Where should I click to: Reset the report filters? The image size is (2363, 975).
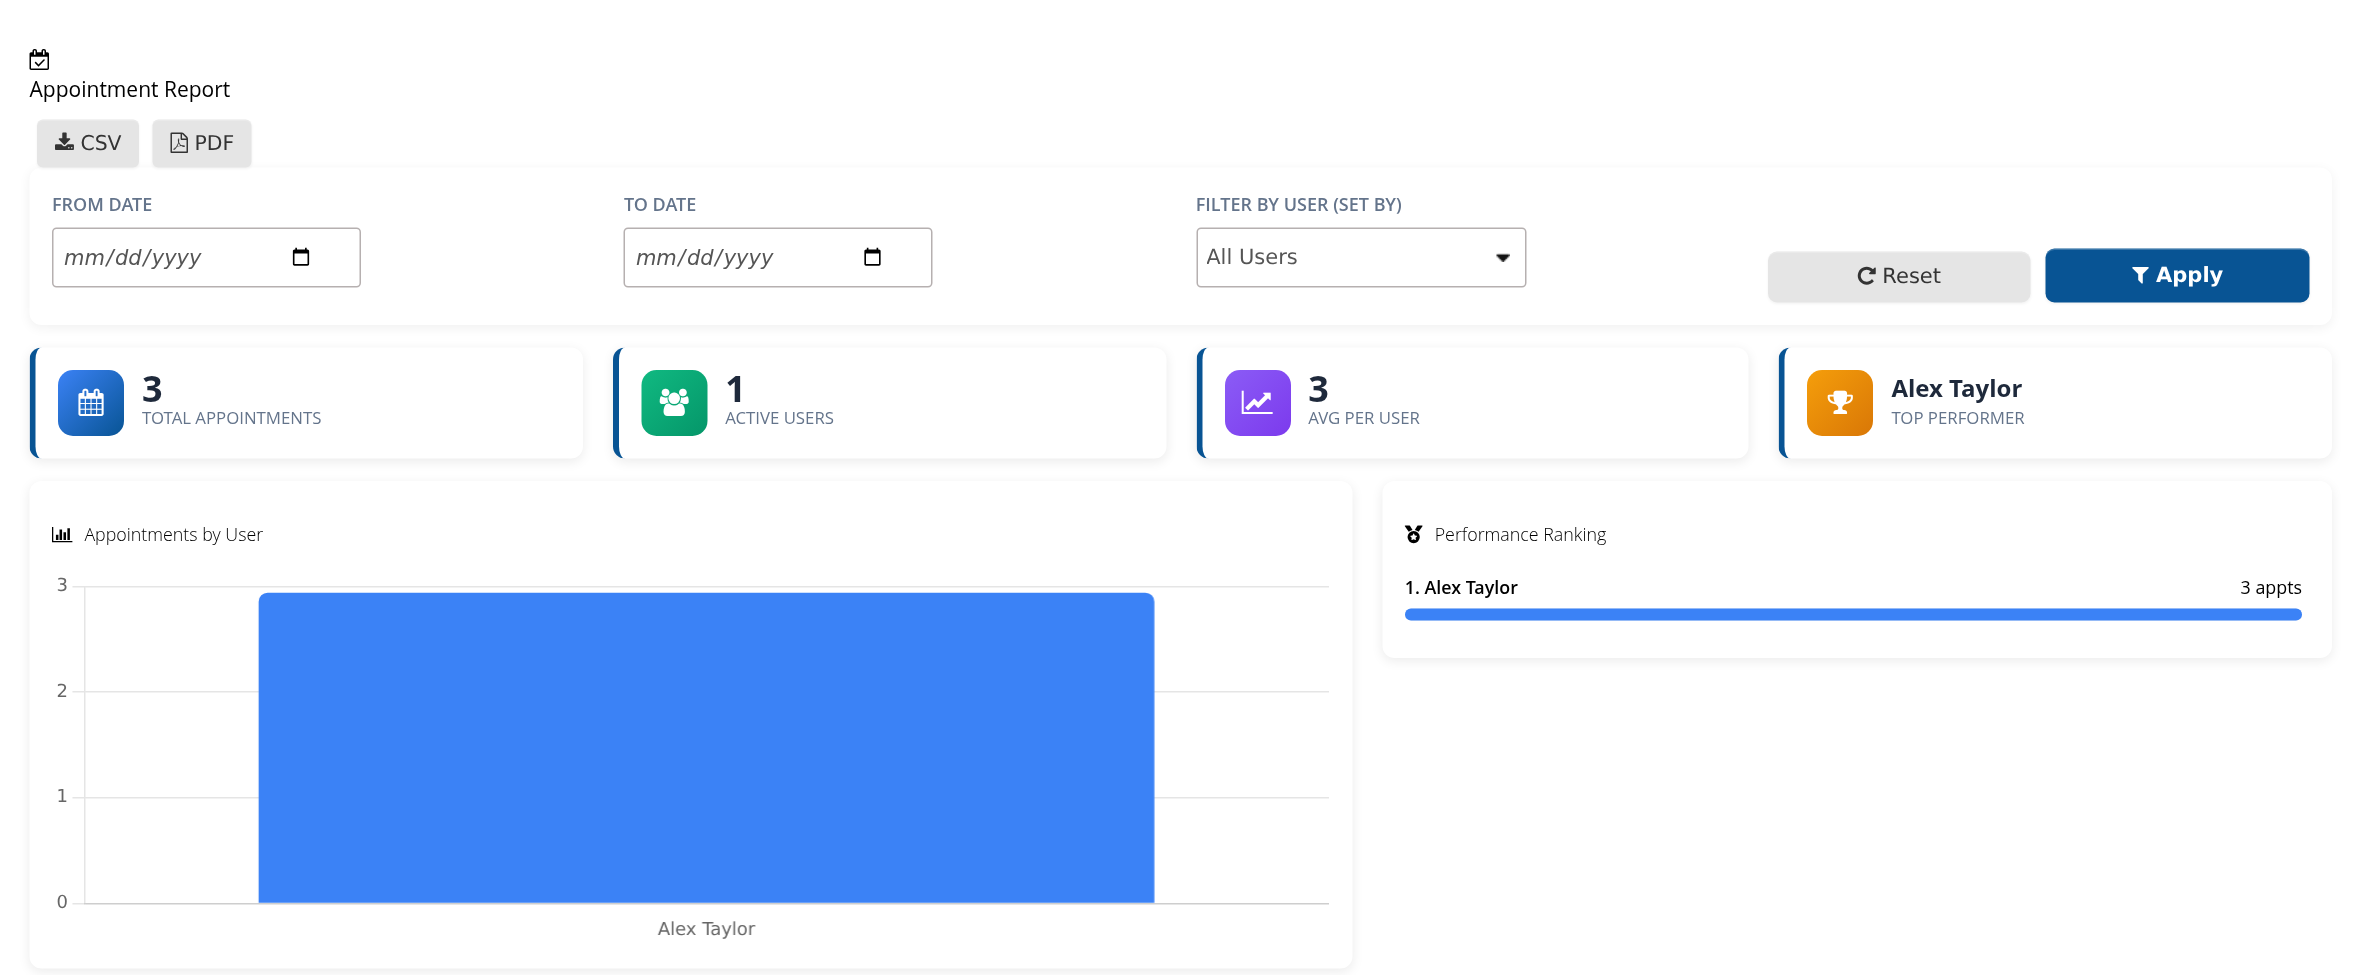[x=1899, y=276]
